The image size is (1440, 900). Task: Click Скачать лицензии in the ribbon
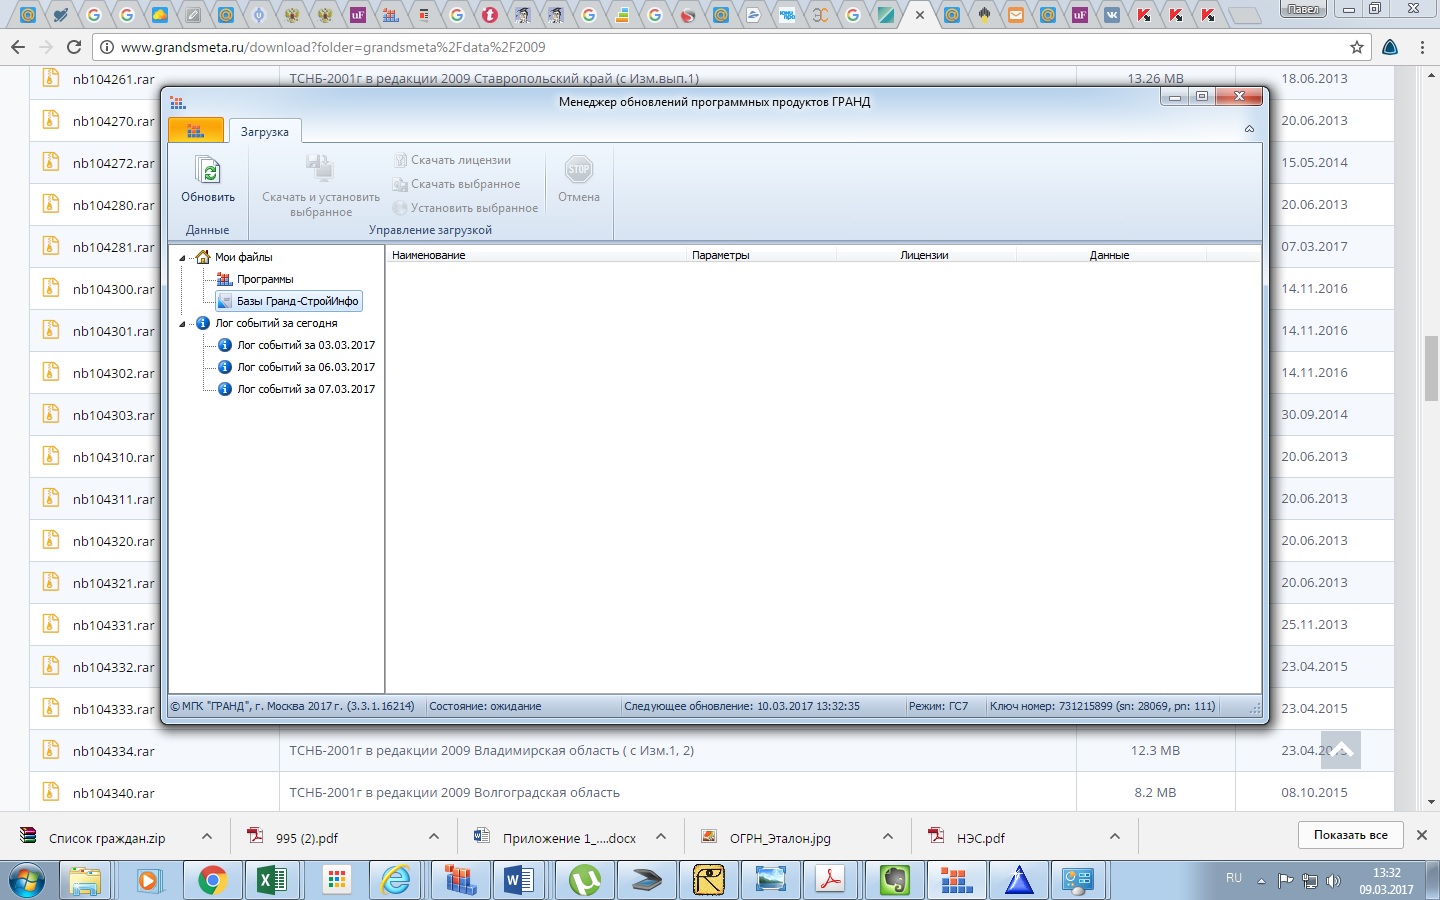click(452, 160)
